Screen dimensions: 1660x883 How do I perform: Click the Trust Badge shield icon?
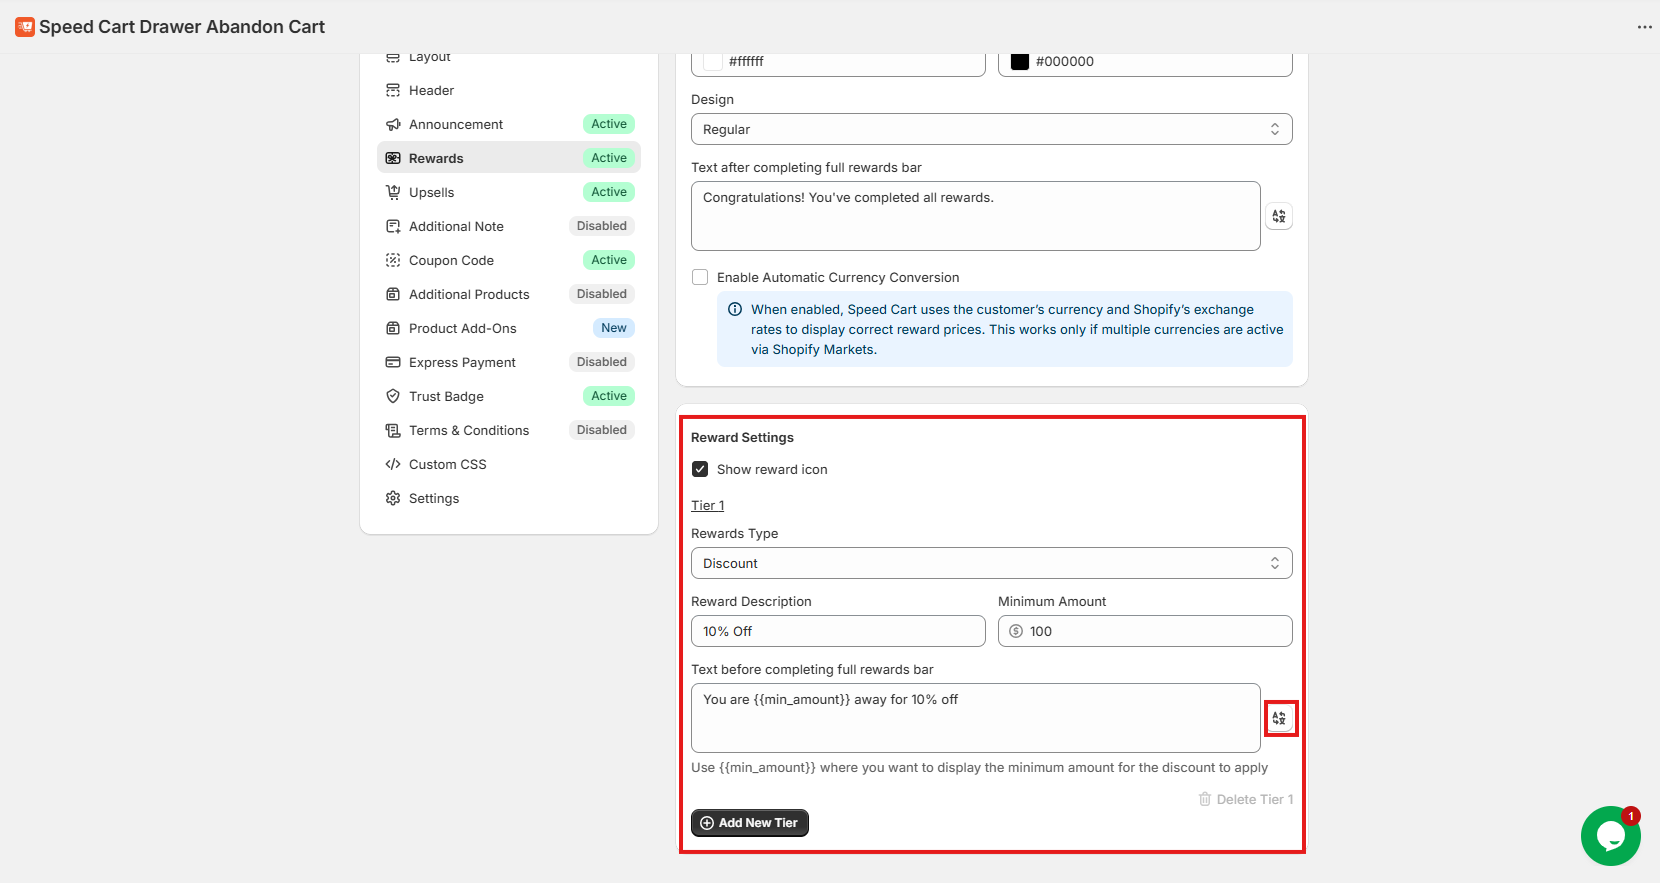click(x=393, y=396)
